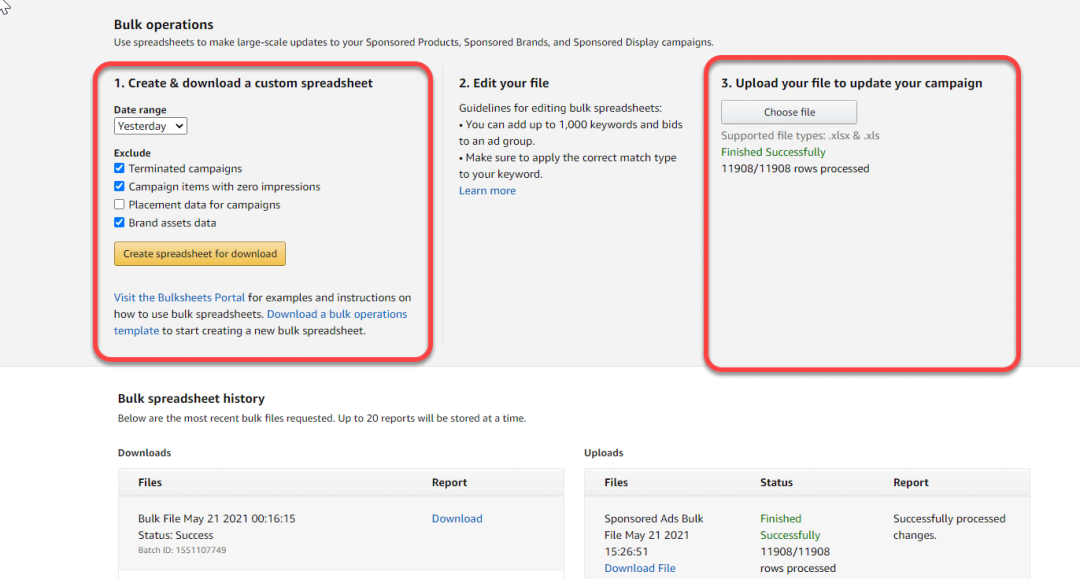Click the Status column header under Uploads

coord(775,482)
